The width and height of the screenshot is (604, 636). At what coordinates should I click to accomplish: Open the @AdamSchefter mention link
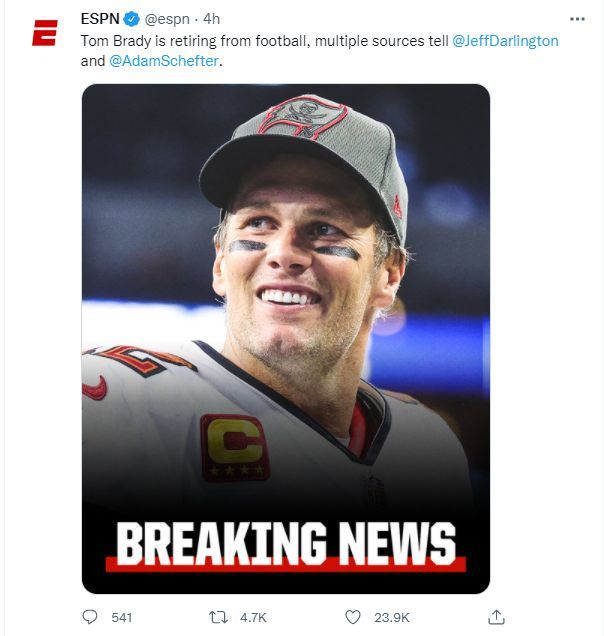tap(164, 61)
